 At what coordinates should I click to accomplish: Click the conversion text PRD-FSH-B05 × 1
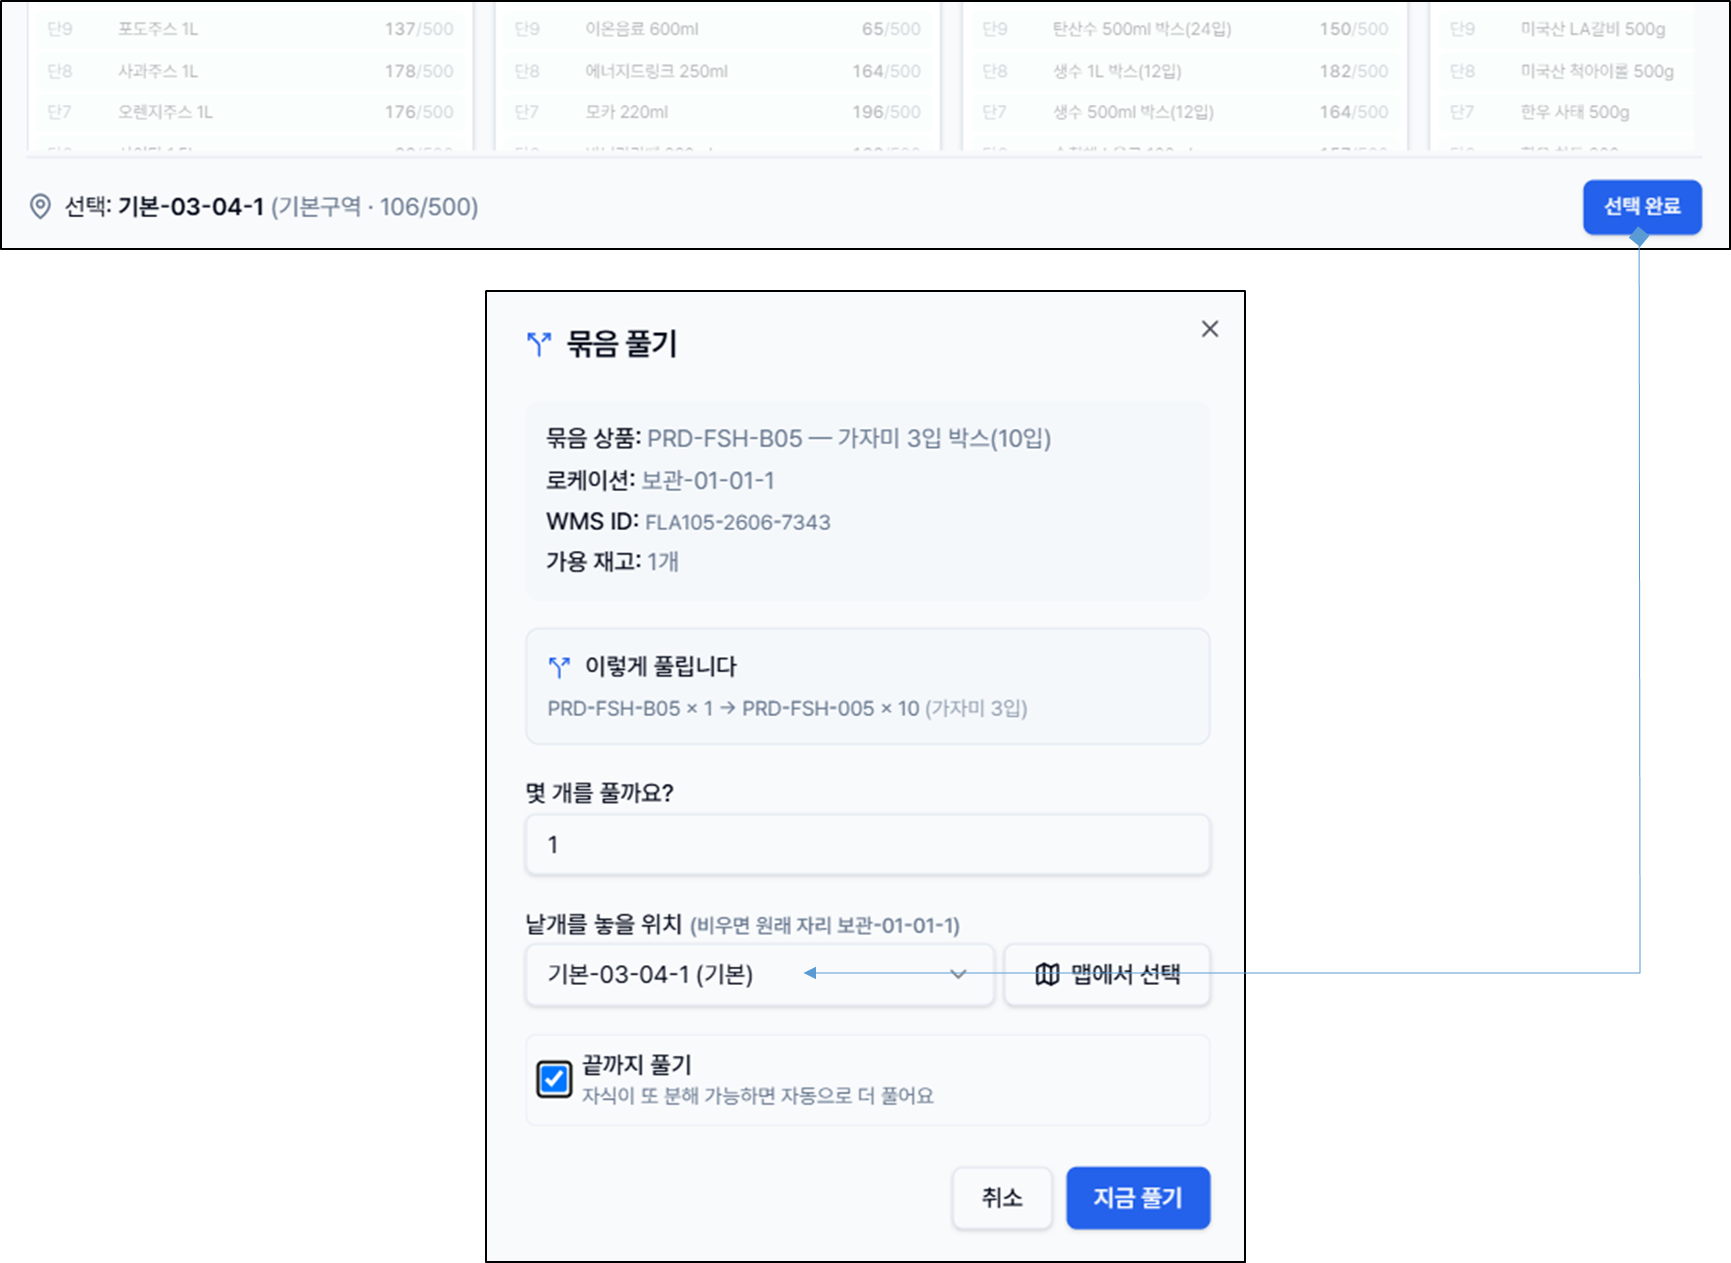point(630,708)
